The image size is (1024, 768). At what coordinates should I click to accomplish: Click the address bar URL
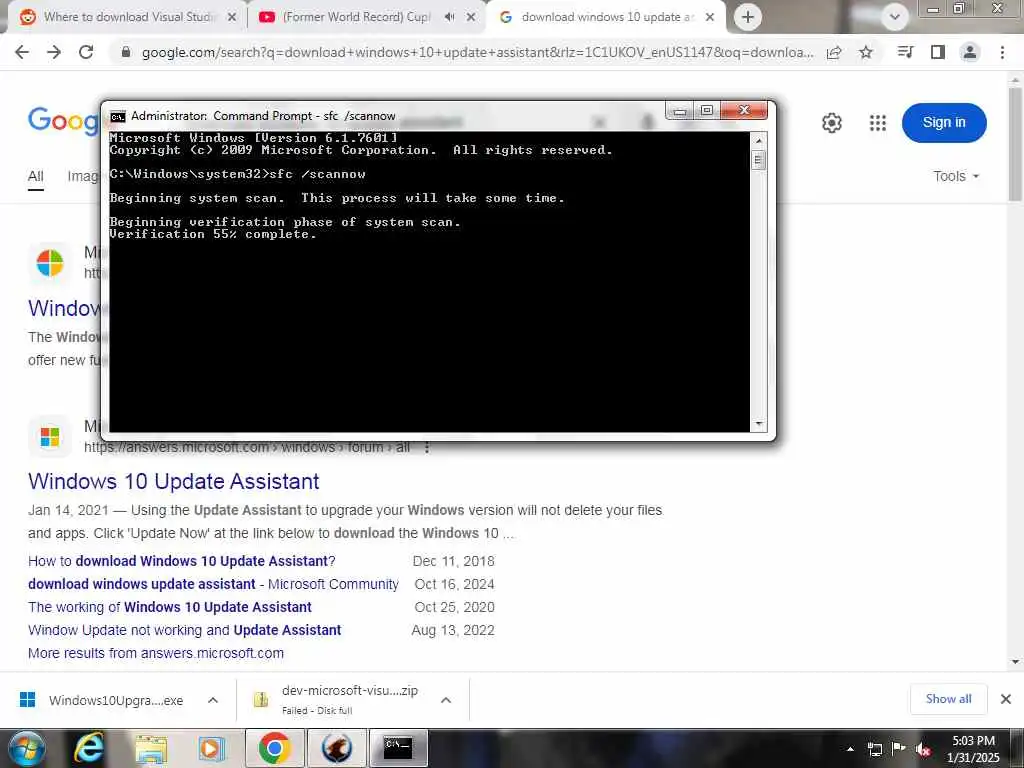pos(477,53)
